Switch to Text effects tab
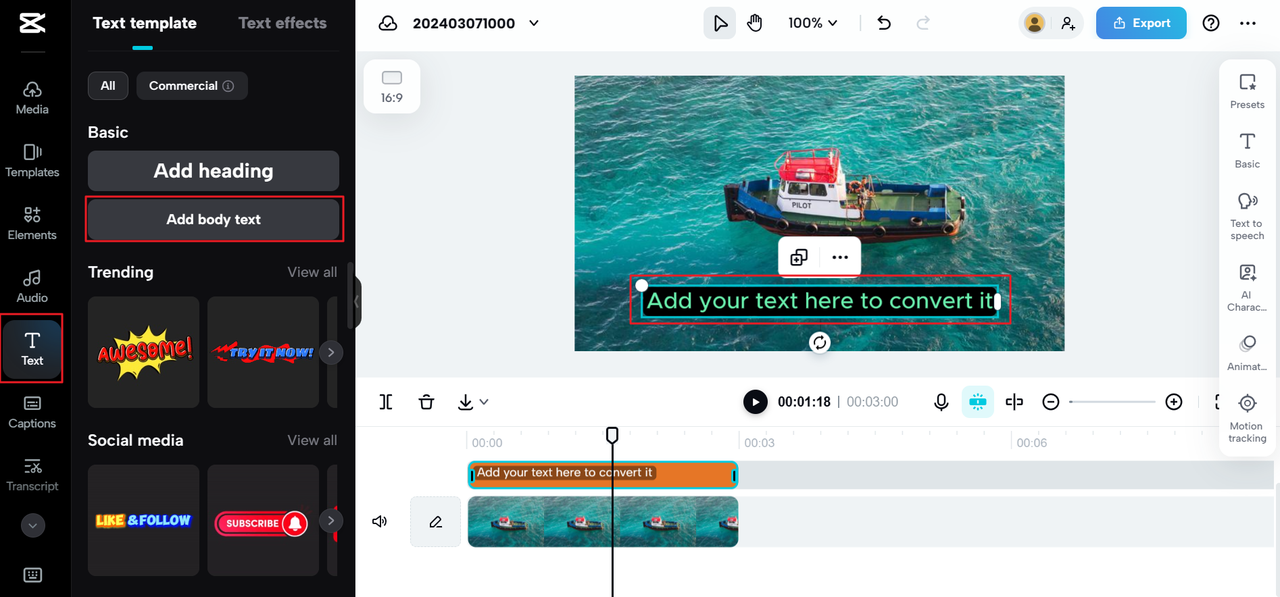The image size is (1280, 597). (282, 23)
